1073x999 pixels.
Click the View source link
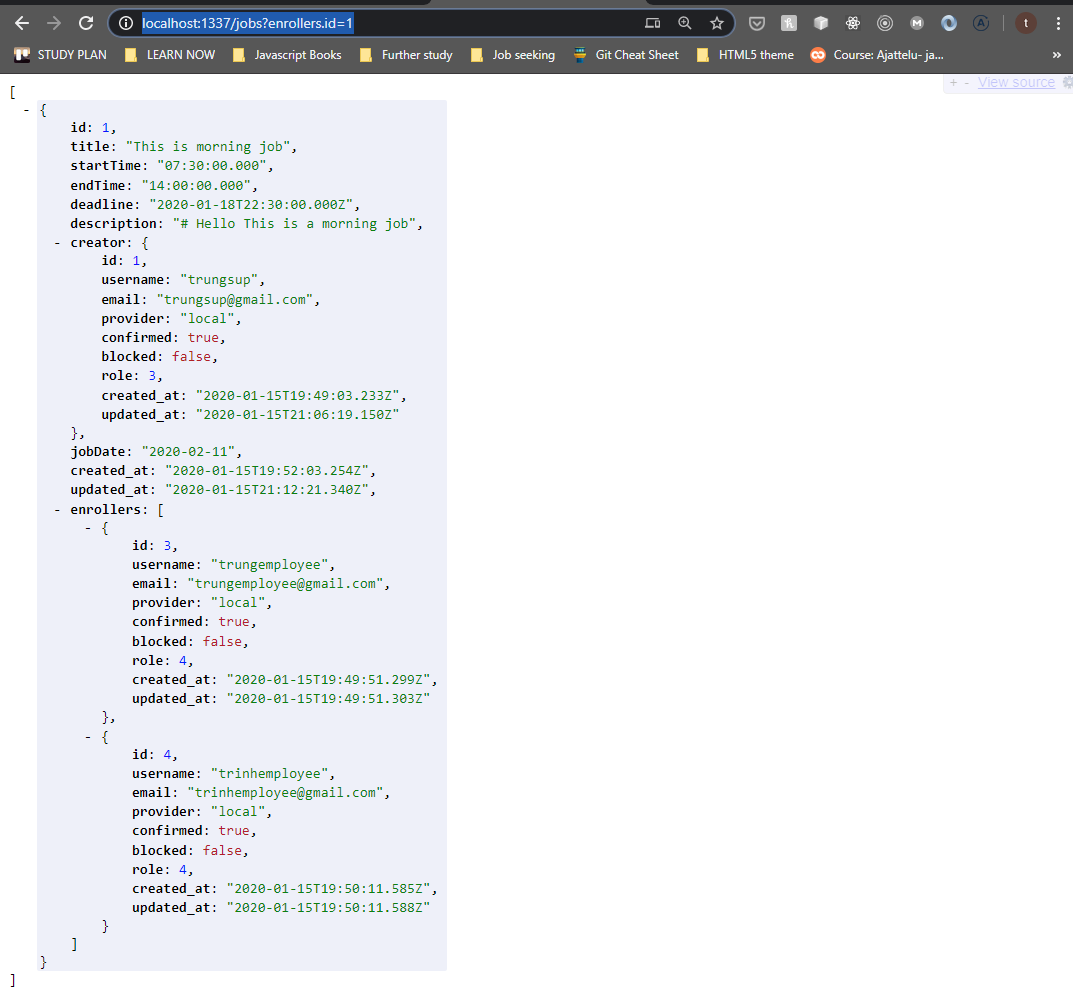click(1016, 83)
